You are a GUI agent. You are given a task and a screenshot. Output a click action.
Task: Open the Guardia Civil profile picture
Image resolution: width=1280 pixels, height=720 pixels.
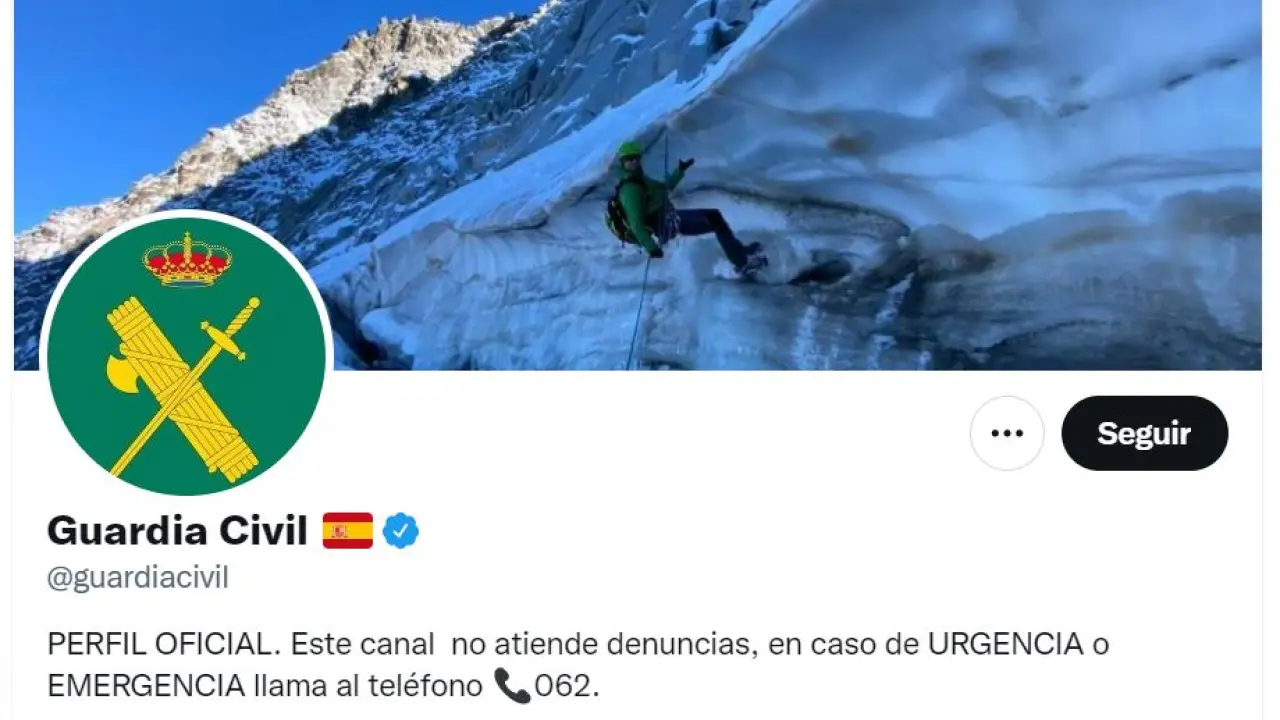pos(186,356)
